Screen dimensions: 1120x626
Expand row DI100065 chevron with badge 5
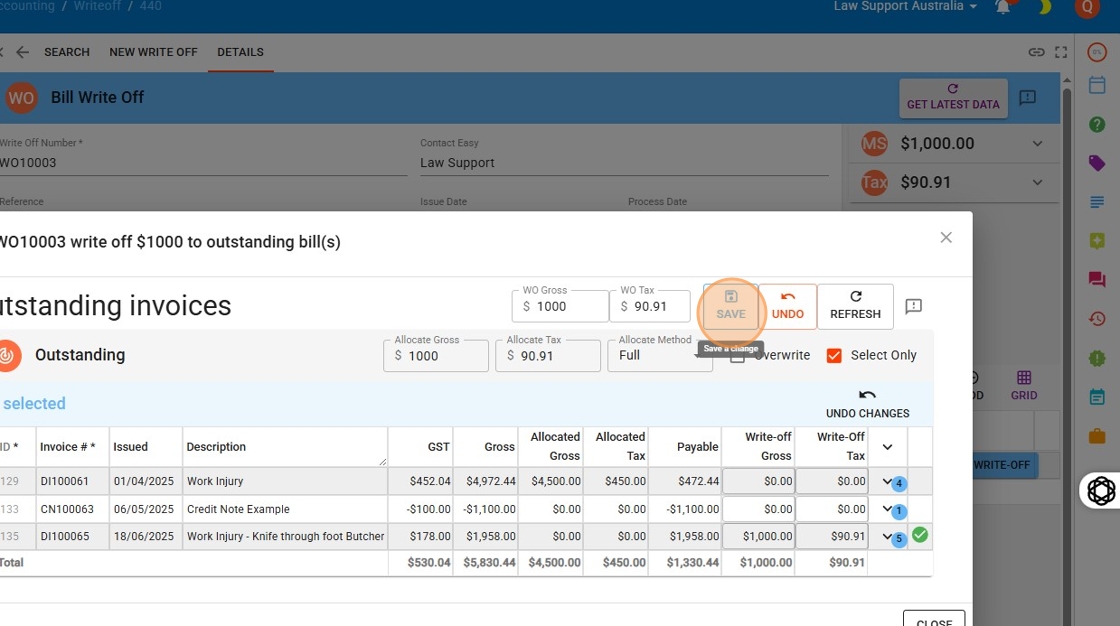click(x=887, y=536)
